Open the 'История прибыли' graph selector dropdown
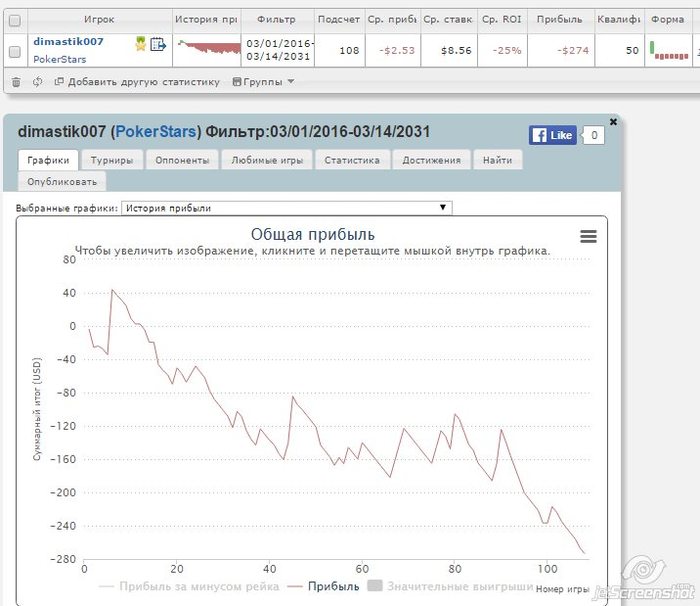The image size is (700, 606). point(287,208)
